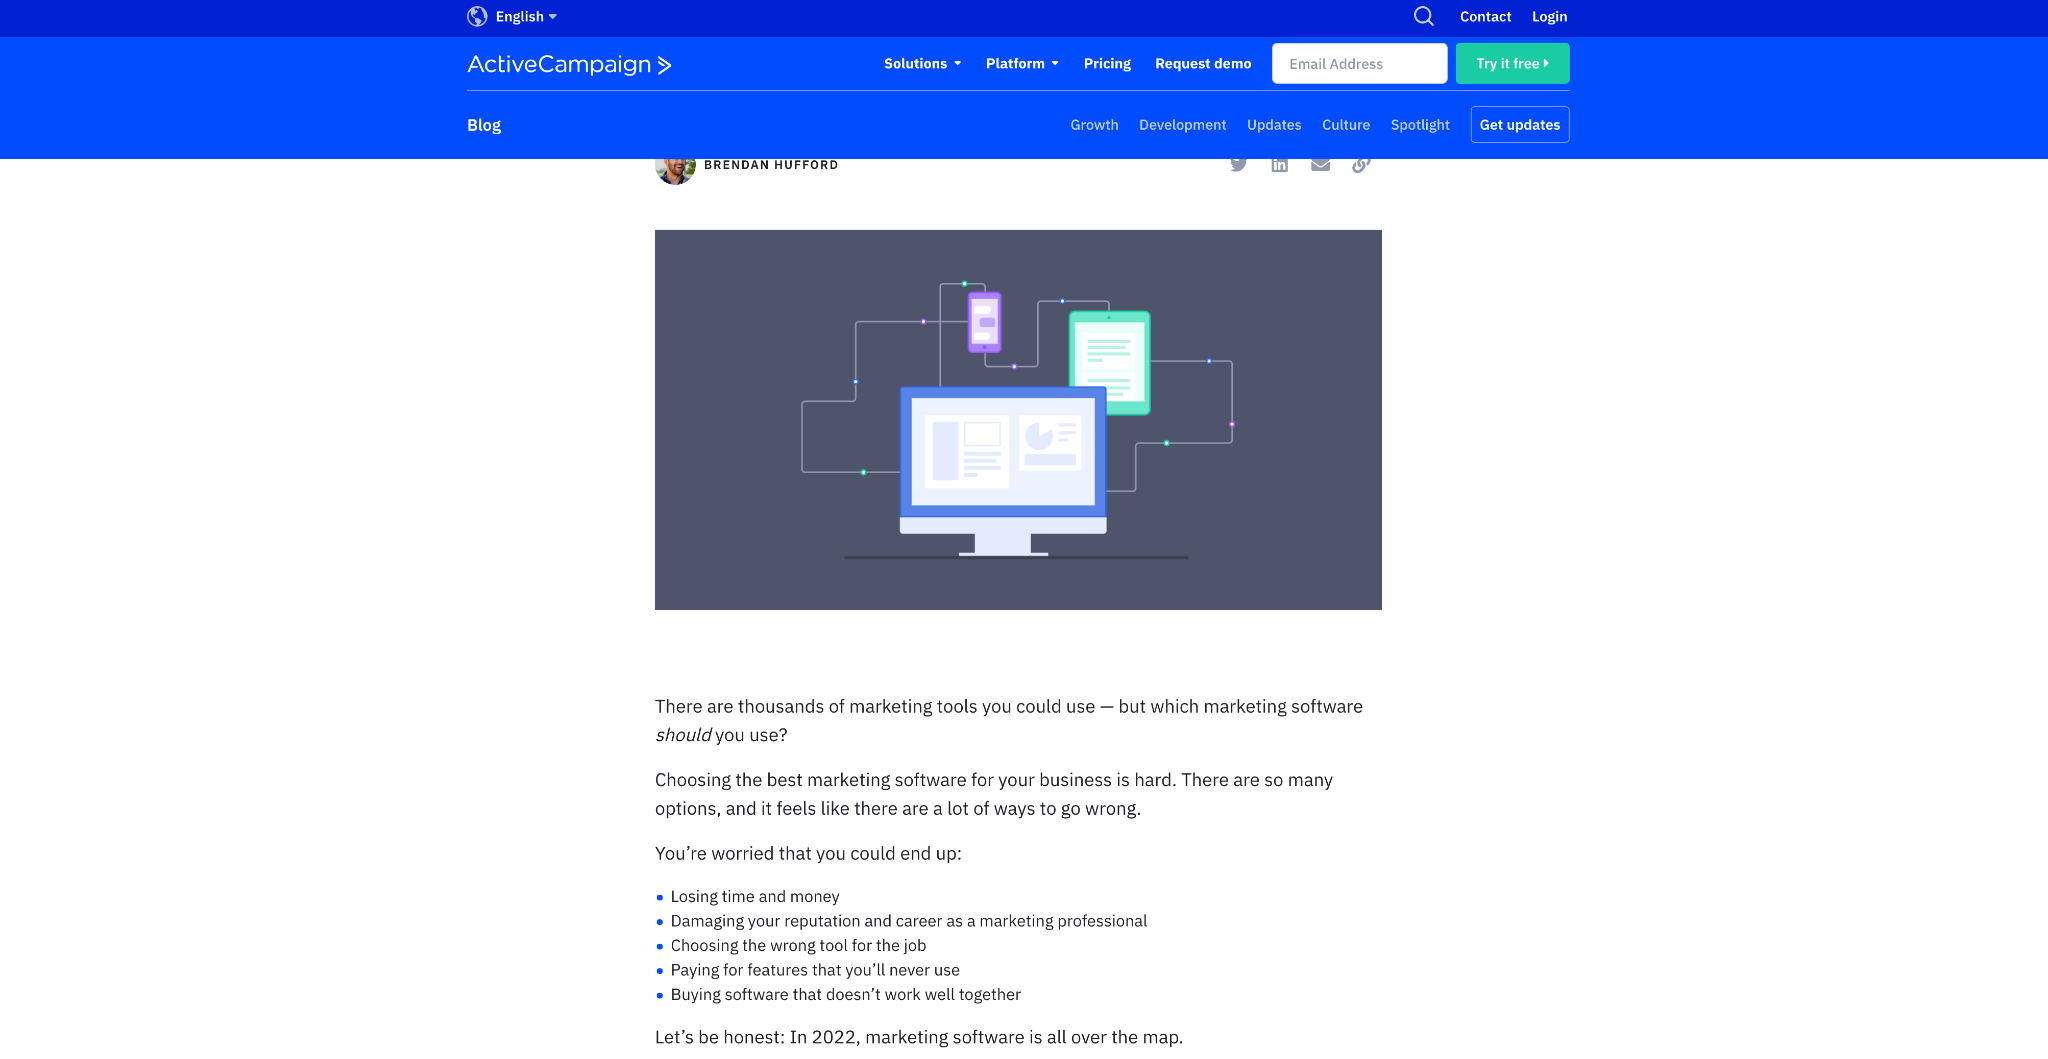This screenshot has height=1059, width=2048.
Task: Go to the Blog home
Action: (484, 125)
